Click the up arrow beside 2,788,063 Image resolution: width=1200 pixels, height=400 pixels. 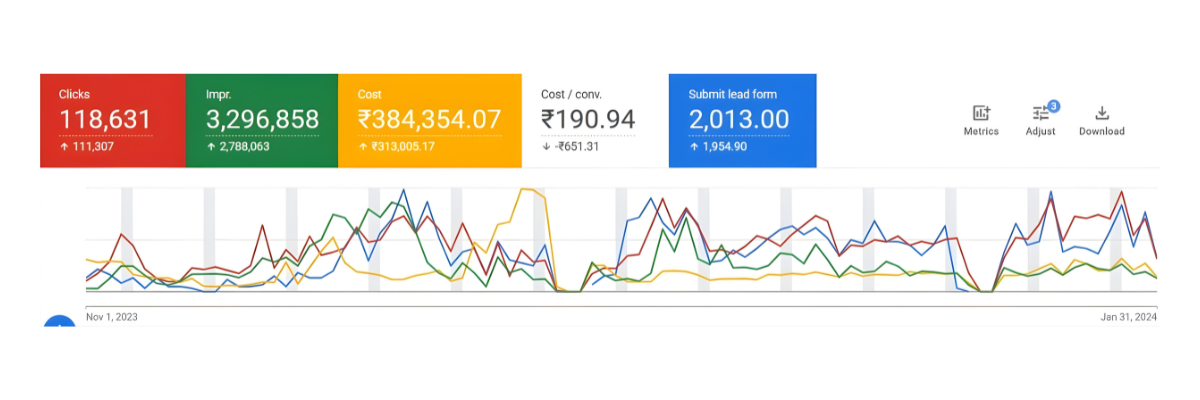(210, 146)
